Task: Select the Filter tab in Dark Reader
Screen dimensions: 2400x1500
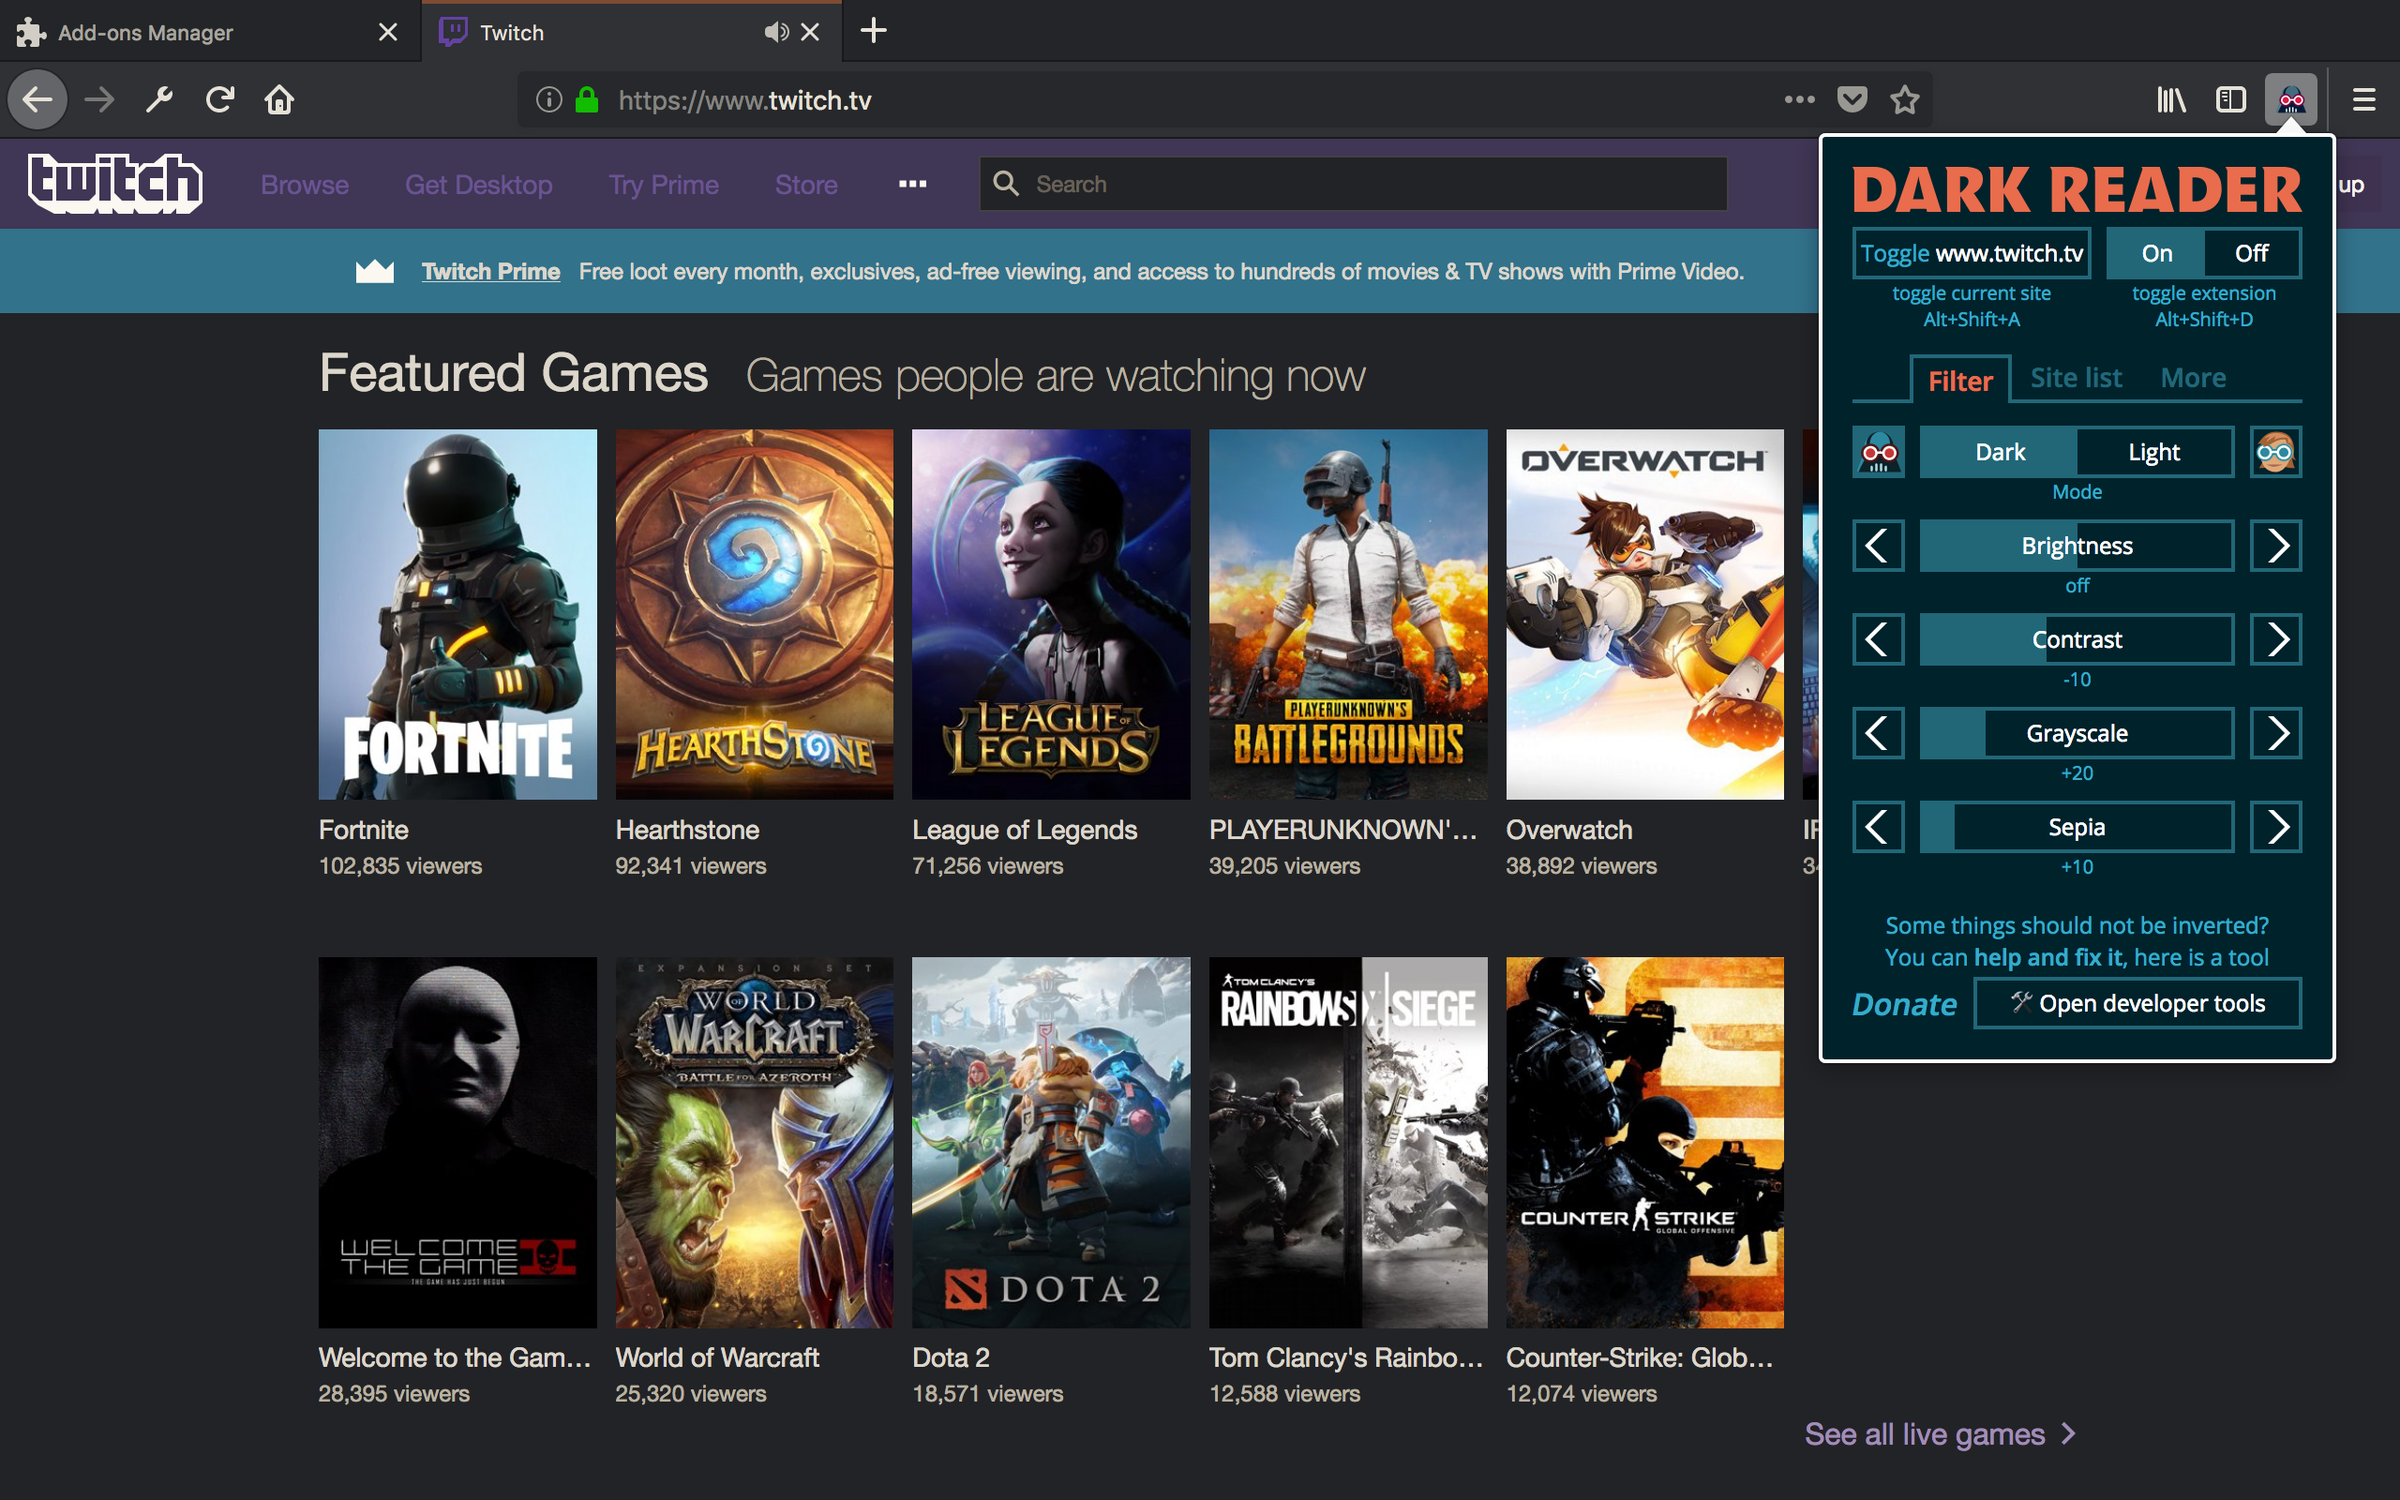Action: [x=1958, y=377]
